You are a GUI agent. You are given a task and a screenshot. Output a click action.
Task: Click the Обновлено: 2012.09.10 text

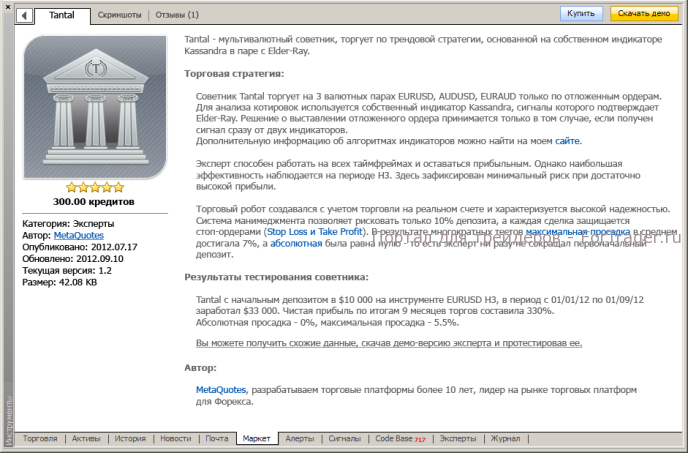coord(73,259)
